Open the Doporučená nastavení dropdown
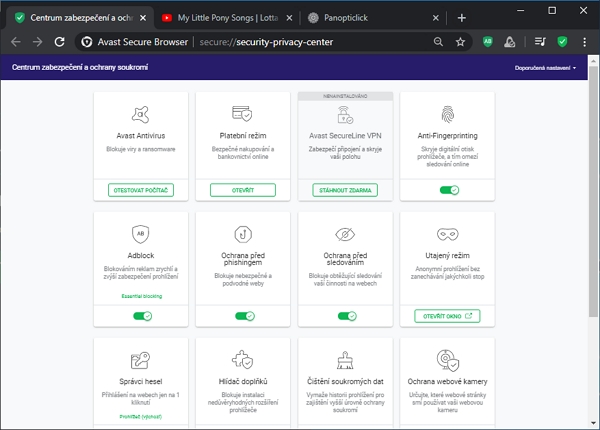Image resolution: width=600 pixels, height=430 pixels. [x=545, y=68]
